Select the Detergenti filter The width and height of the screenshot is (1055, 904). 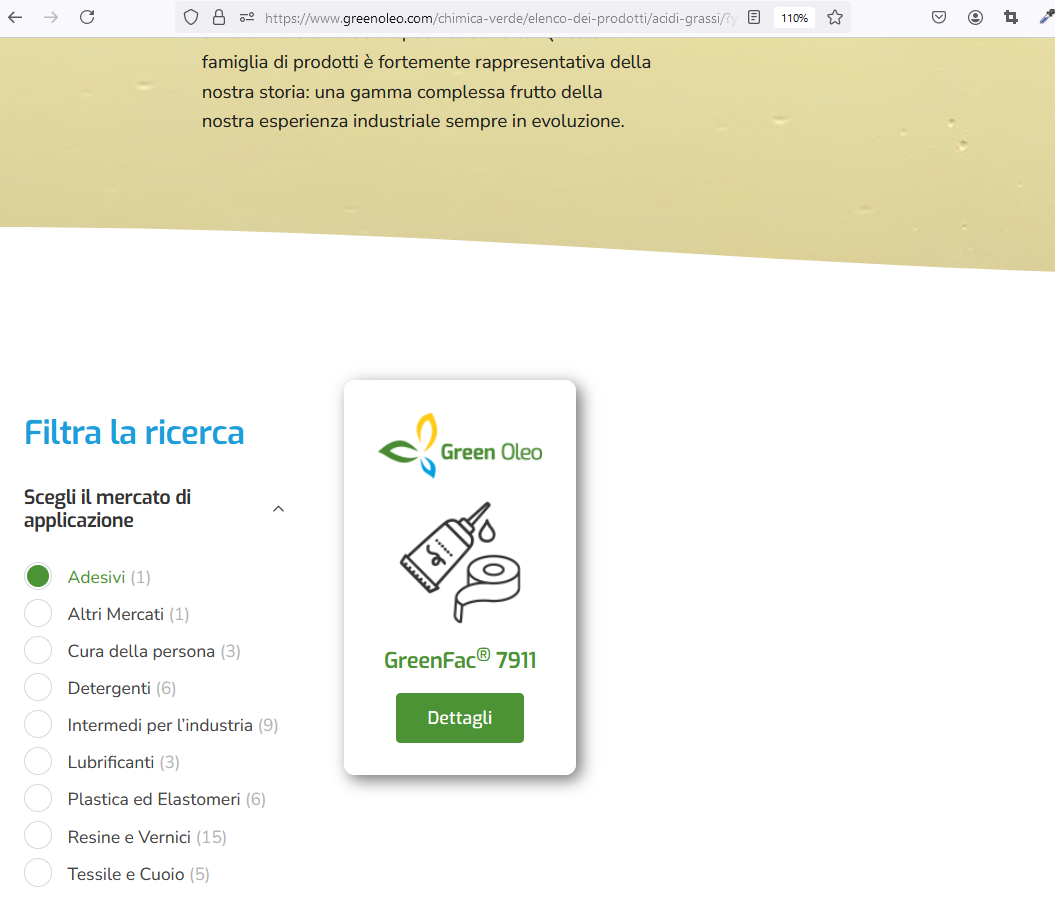[38, 687]
